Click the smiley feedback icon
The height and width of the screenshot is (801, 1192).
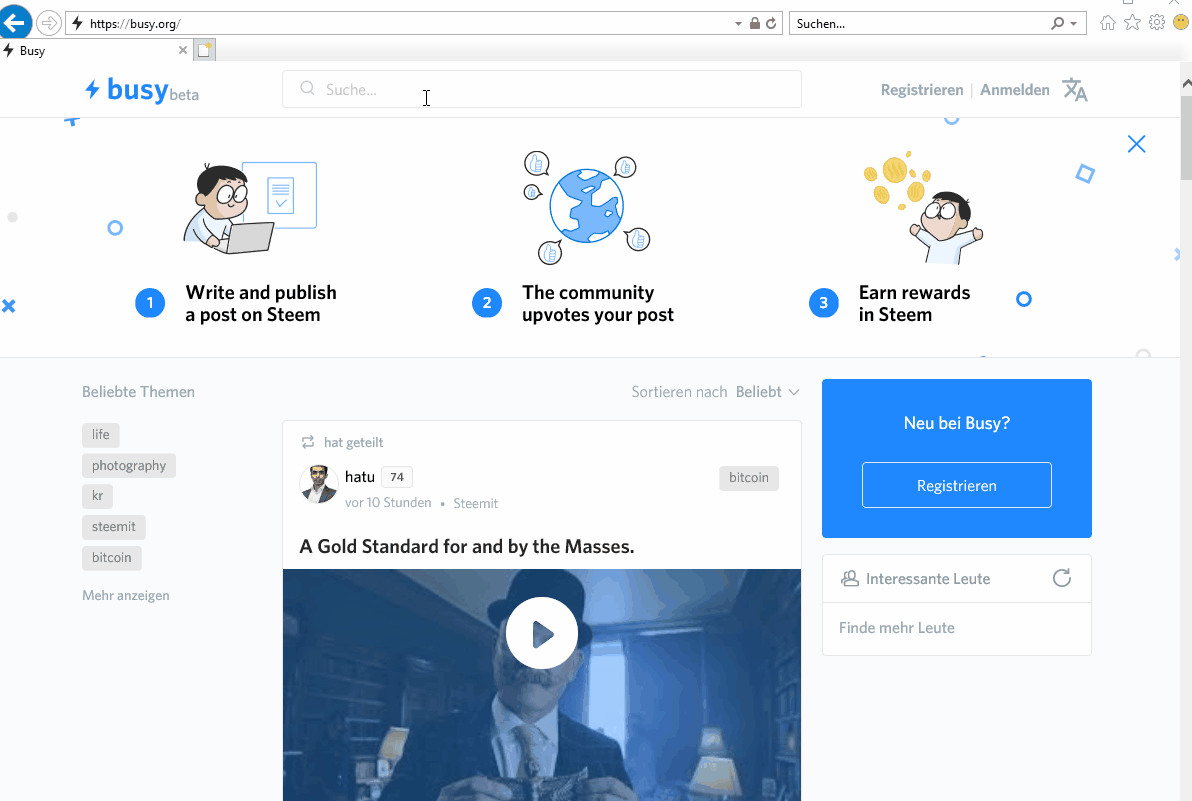click(x=1181, y=23)
